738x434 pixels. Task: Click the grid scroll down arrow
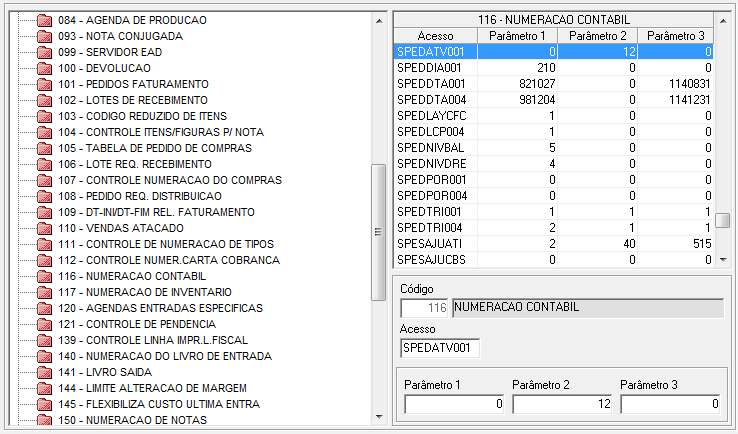(x=722, y=259)
